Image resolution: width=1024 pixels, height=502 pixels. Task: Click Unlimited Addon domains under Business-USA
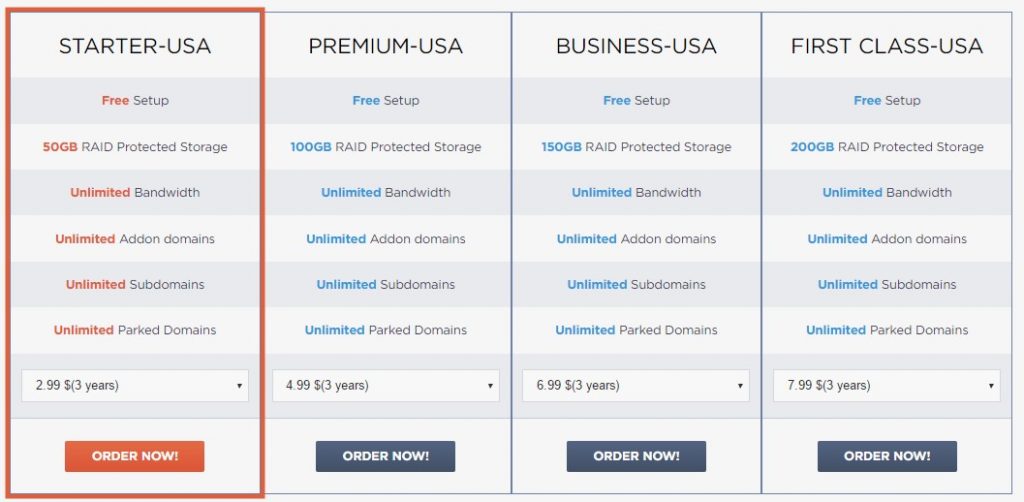click(x=636, y=239)
